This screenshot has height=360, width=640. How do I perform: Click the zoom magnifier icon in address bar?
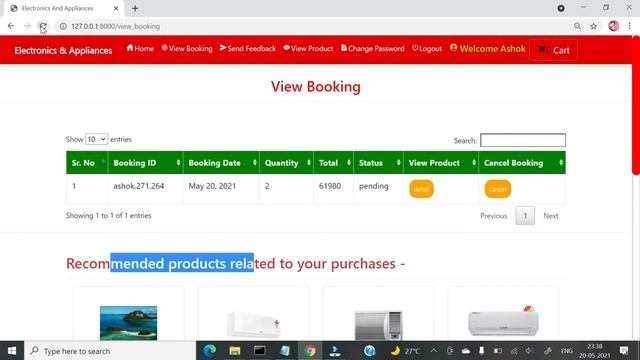coord(577,26)
